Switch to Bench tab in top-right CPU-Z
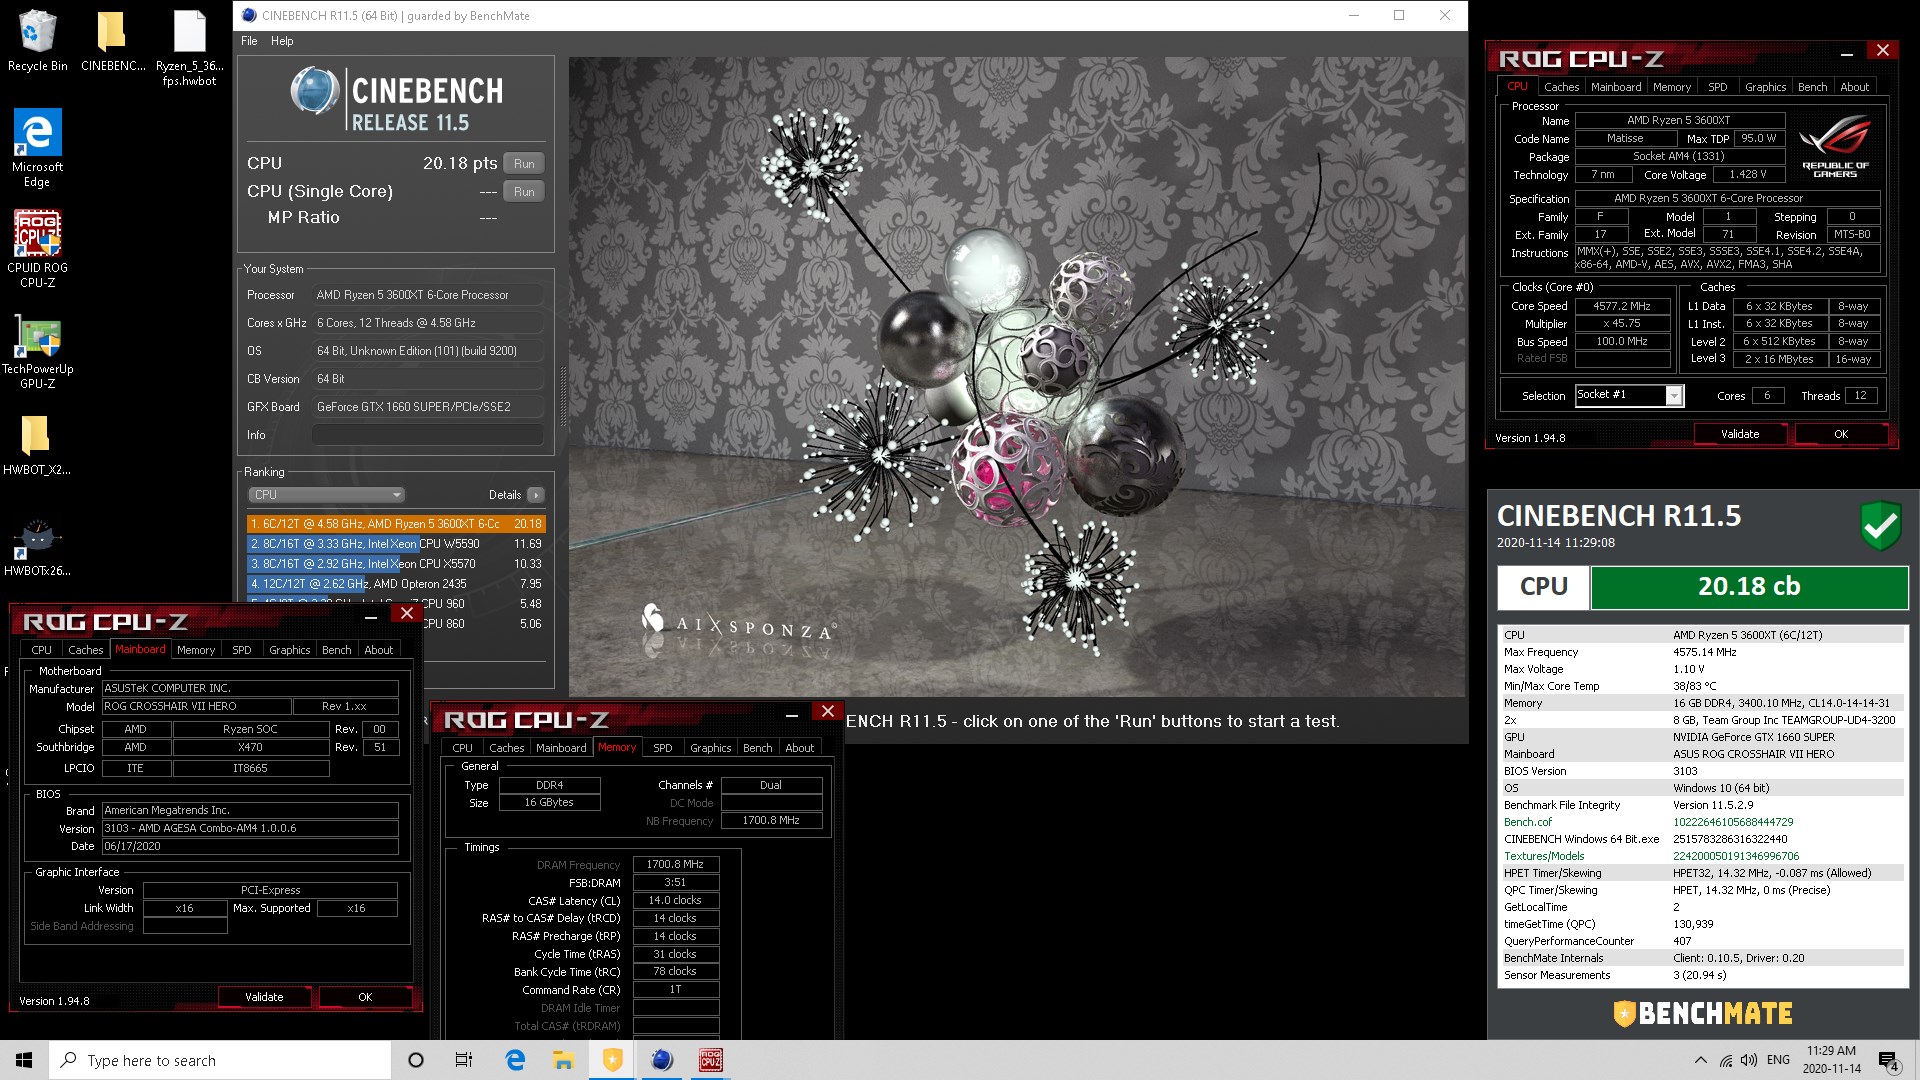Viewport: 1920px width, 1080px height. pyautogui.click(x=1812, y=87)
